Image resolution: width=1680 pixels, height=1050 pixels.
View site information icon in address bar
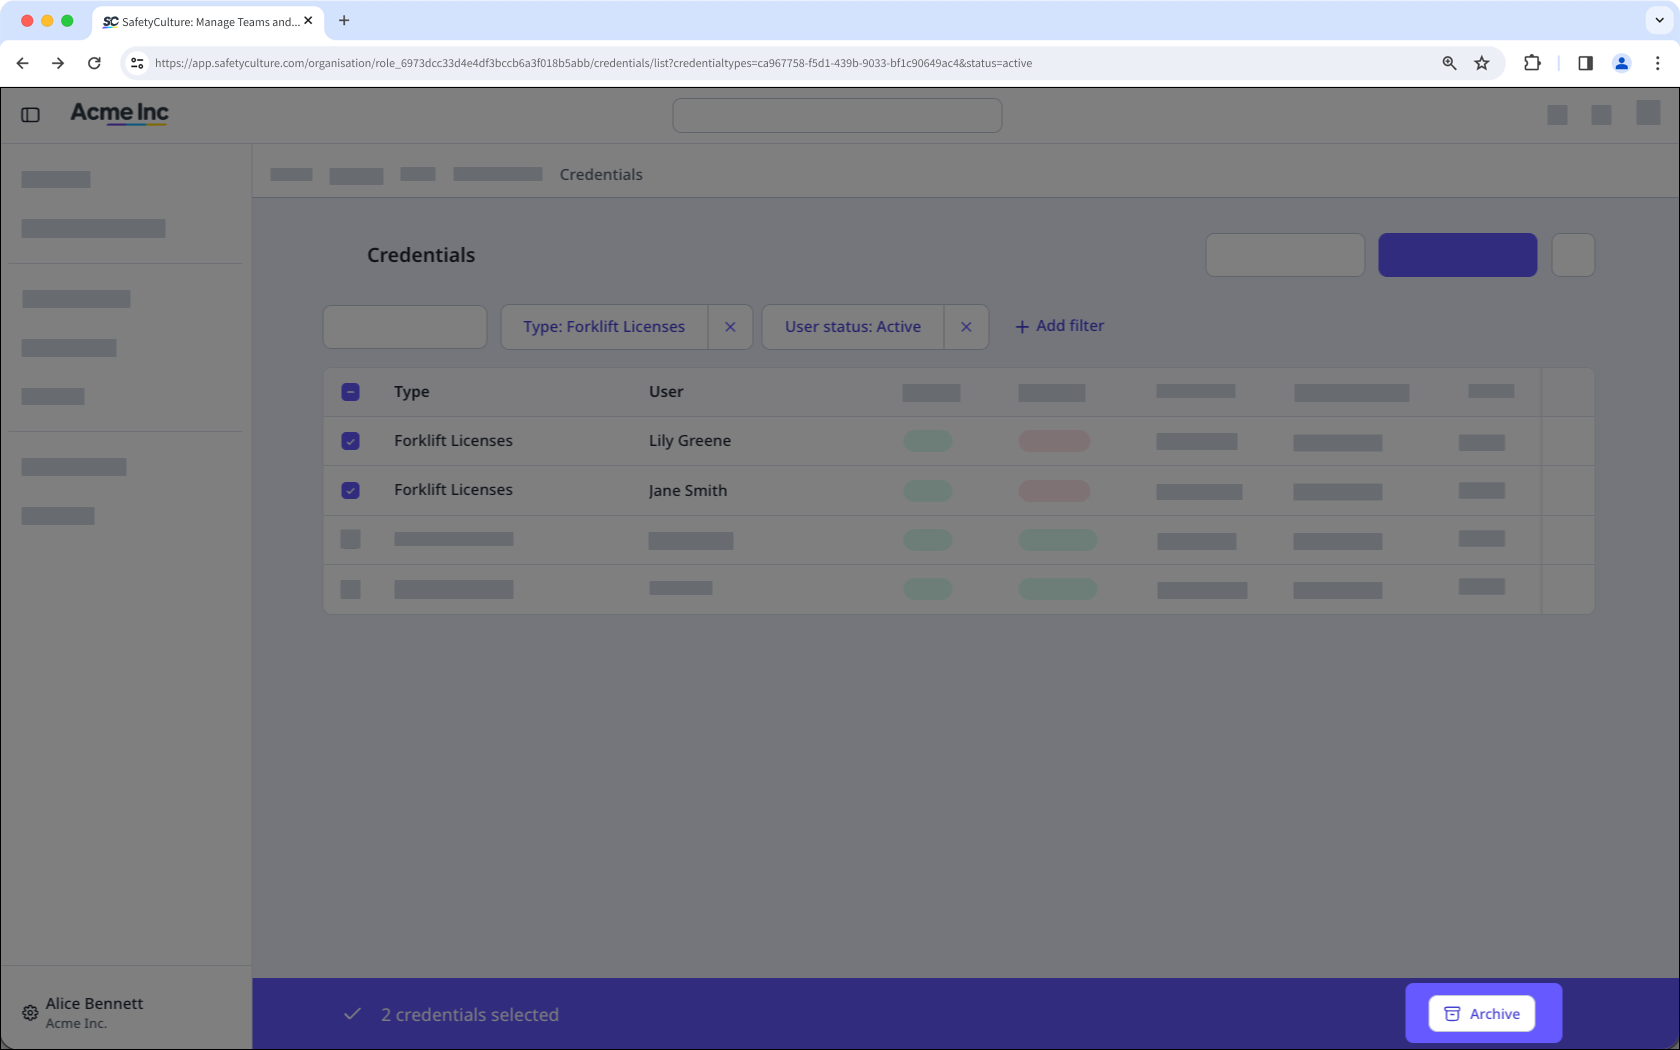(137, 63)
